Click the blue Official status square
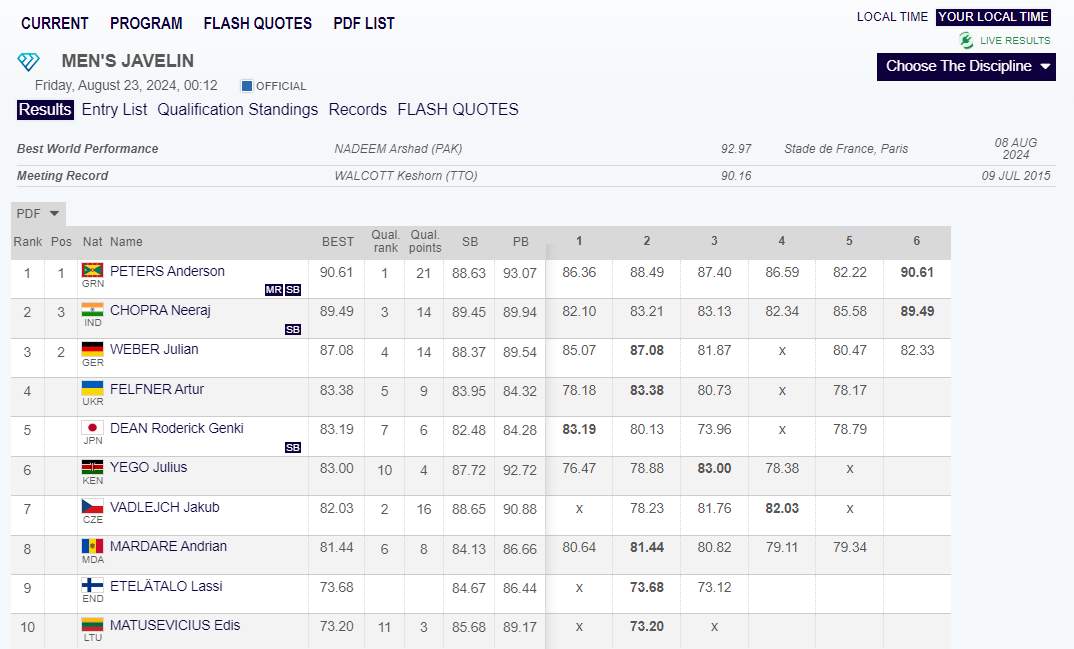The height and width of the screenshot is (649, 1074). coord(247,86)
